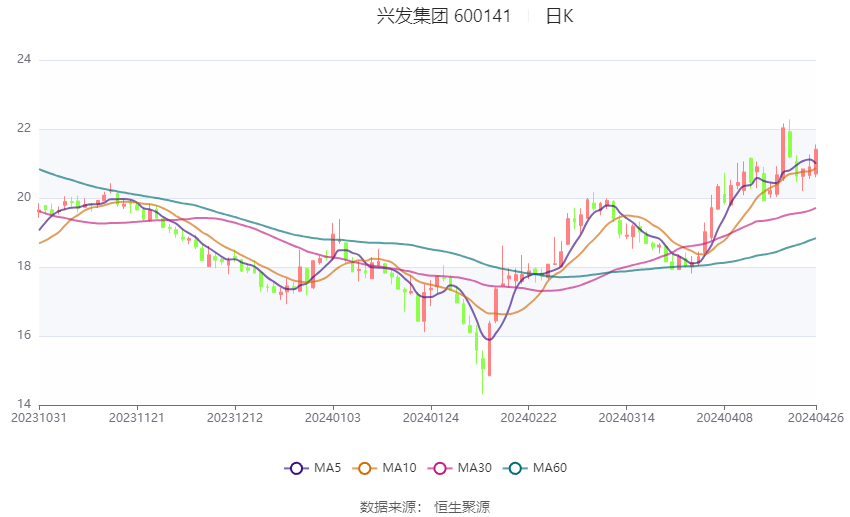850x517 pixels.
Task: Click the 20240408 date axis label
Action: click(724, 418)
